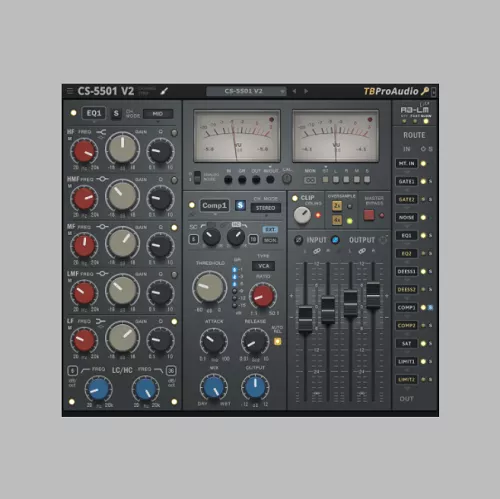500x499 pixels.
Task: Flip the analog mode switch
Action: click(197, 177)
